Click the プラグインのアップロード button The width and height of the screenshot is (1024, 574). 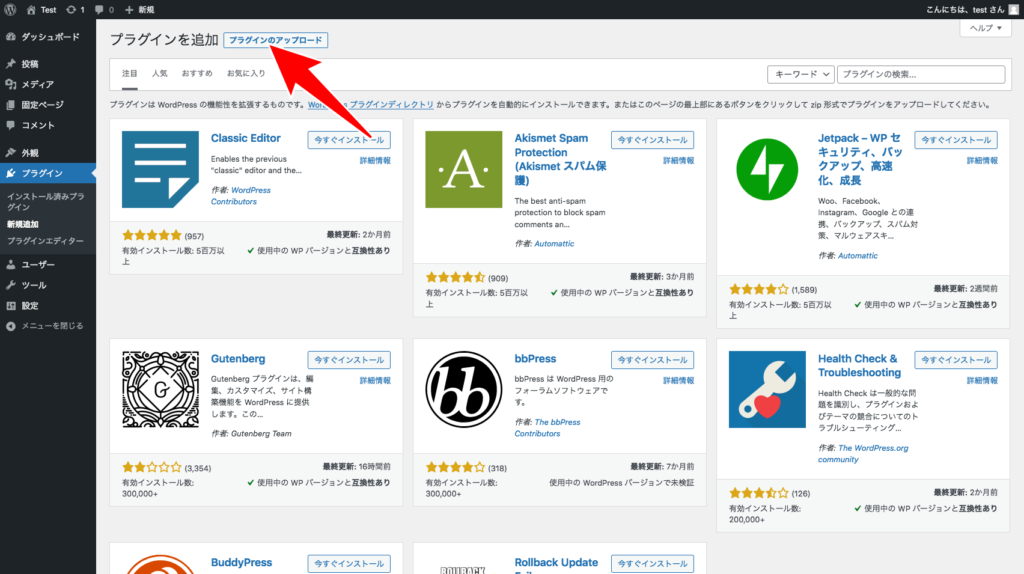(x=275, y=40)
